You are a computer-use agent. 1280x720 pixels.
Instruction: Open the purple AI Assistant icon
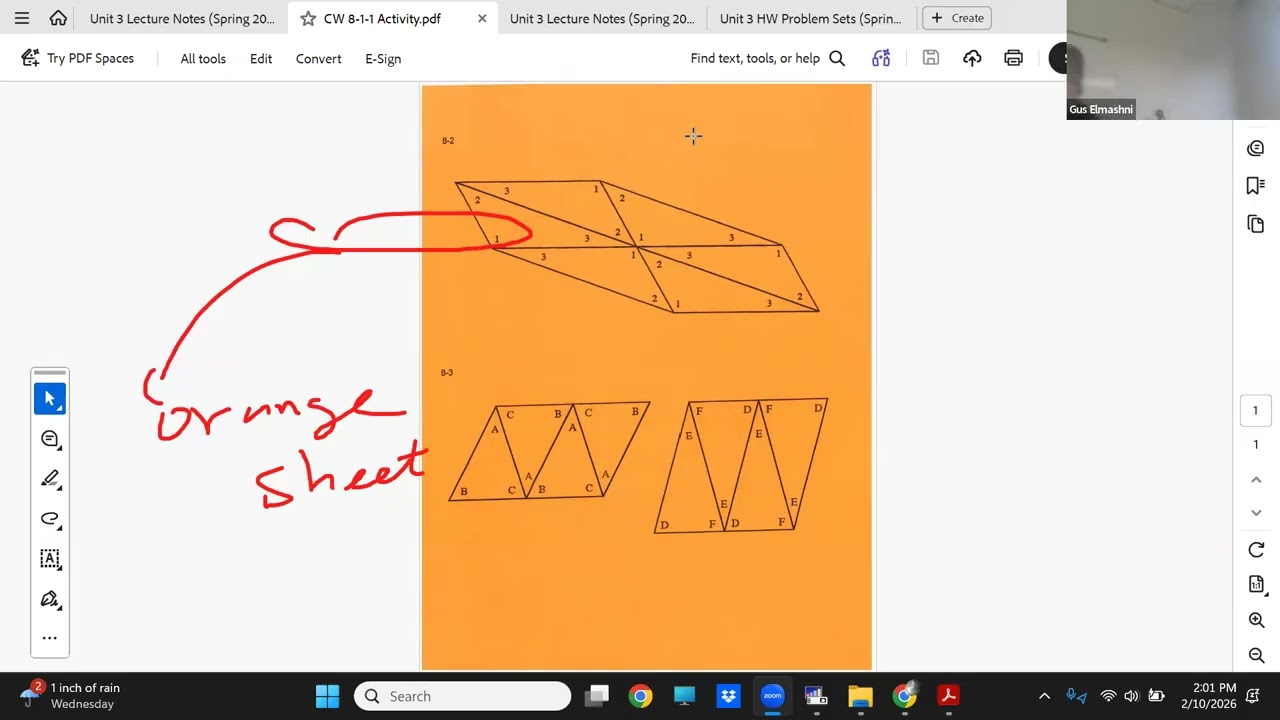coord(881,58)
